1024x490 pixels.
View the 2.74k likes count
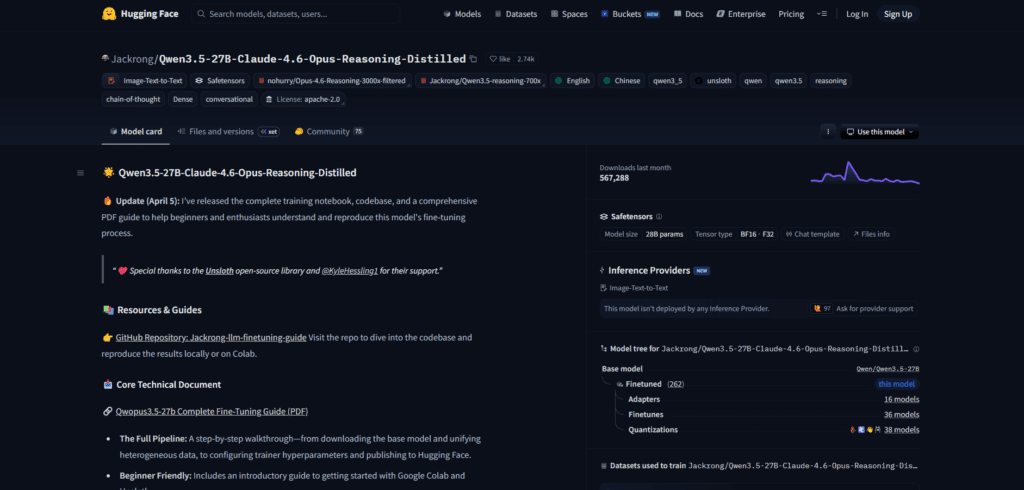(x=526, y=59)
